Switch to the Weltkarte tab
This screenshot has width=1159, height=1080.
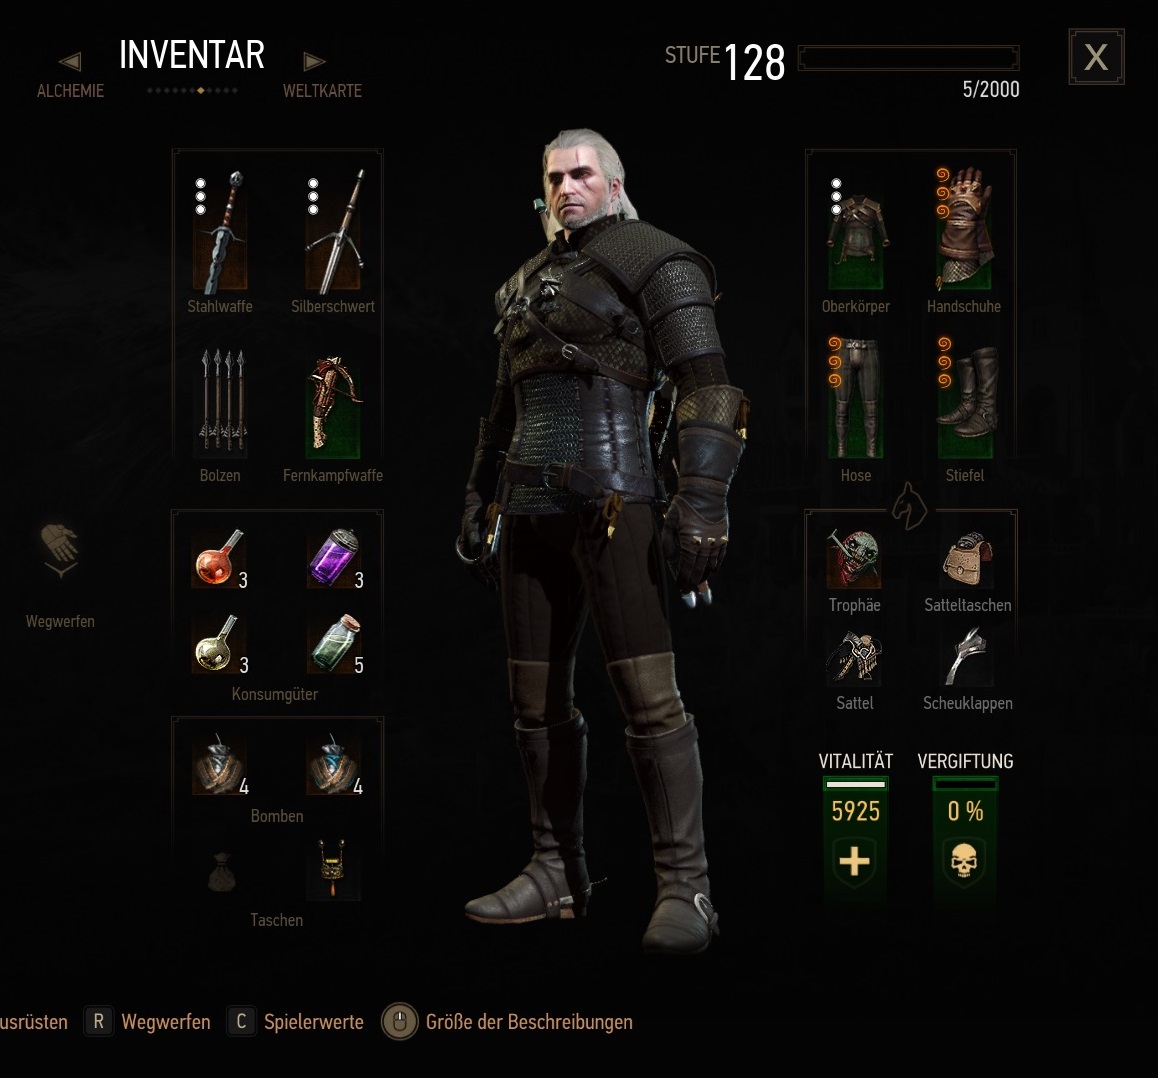pos(322,91)
